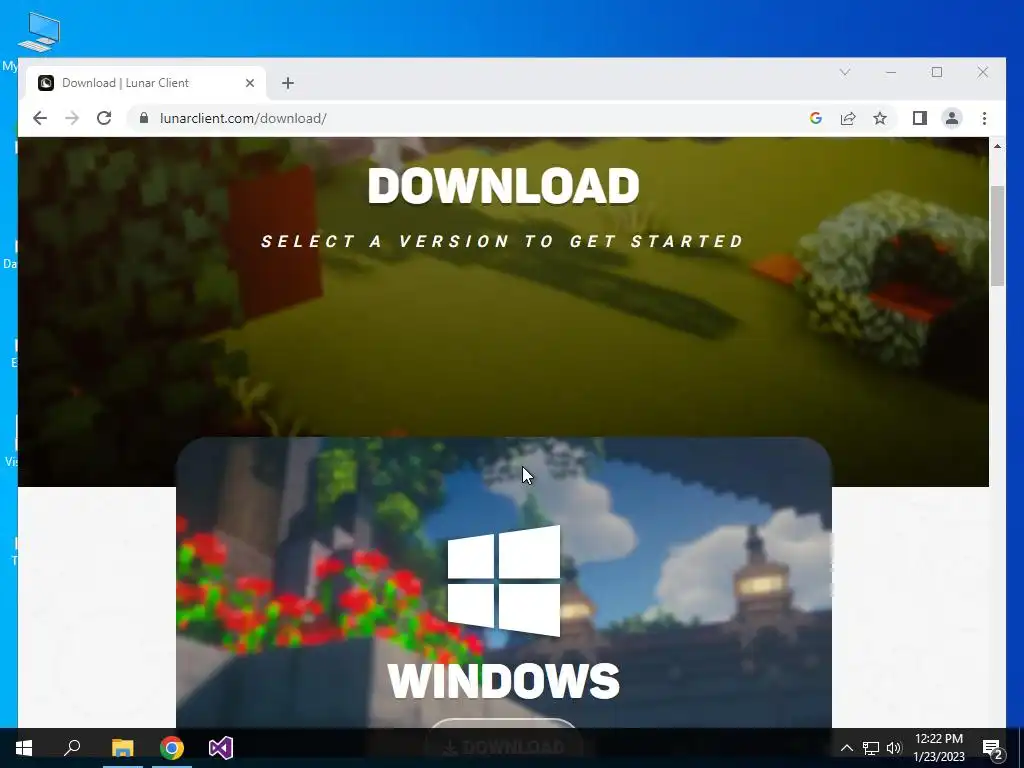This screenshot has width=1024, height=768.
Task: Open the Chrome three-dot menu
Action: (984, 118)
